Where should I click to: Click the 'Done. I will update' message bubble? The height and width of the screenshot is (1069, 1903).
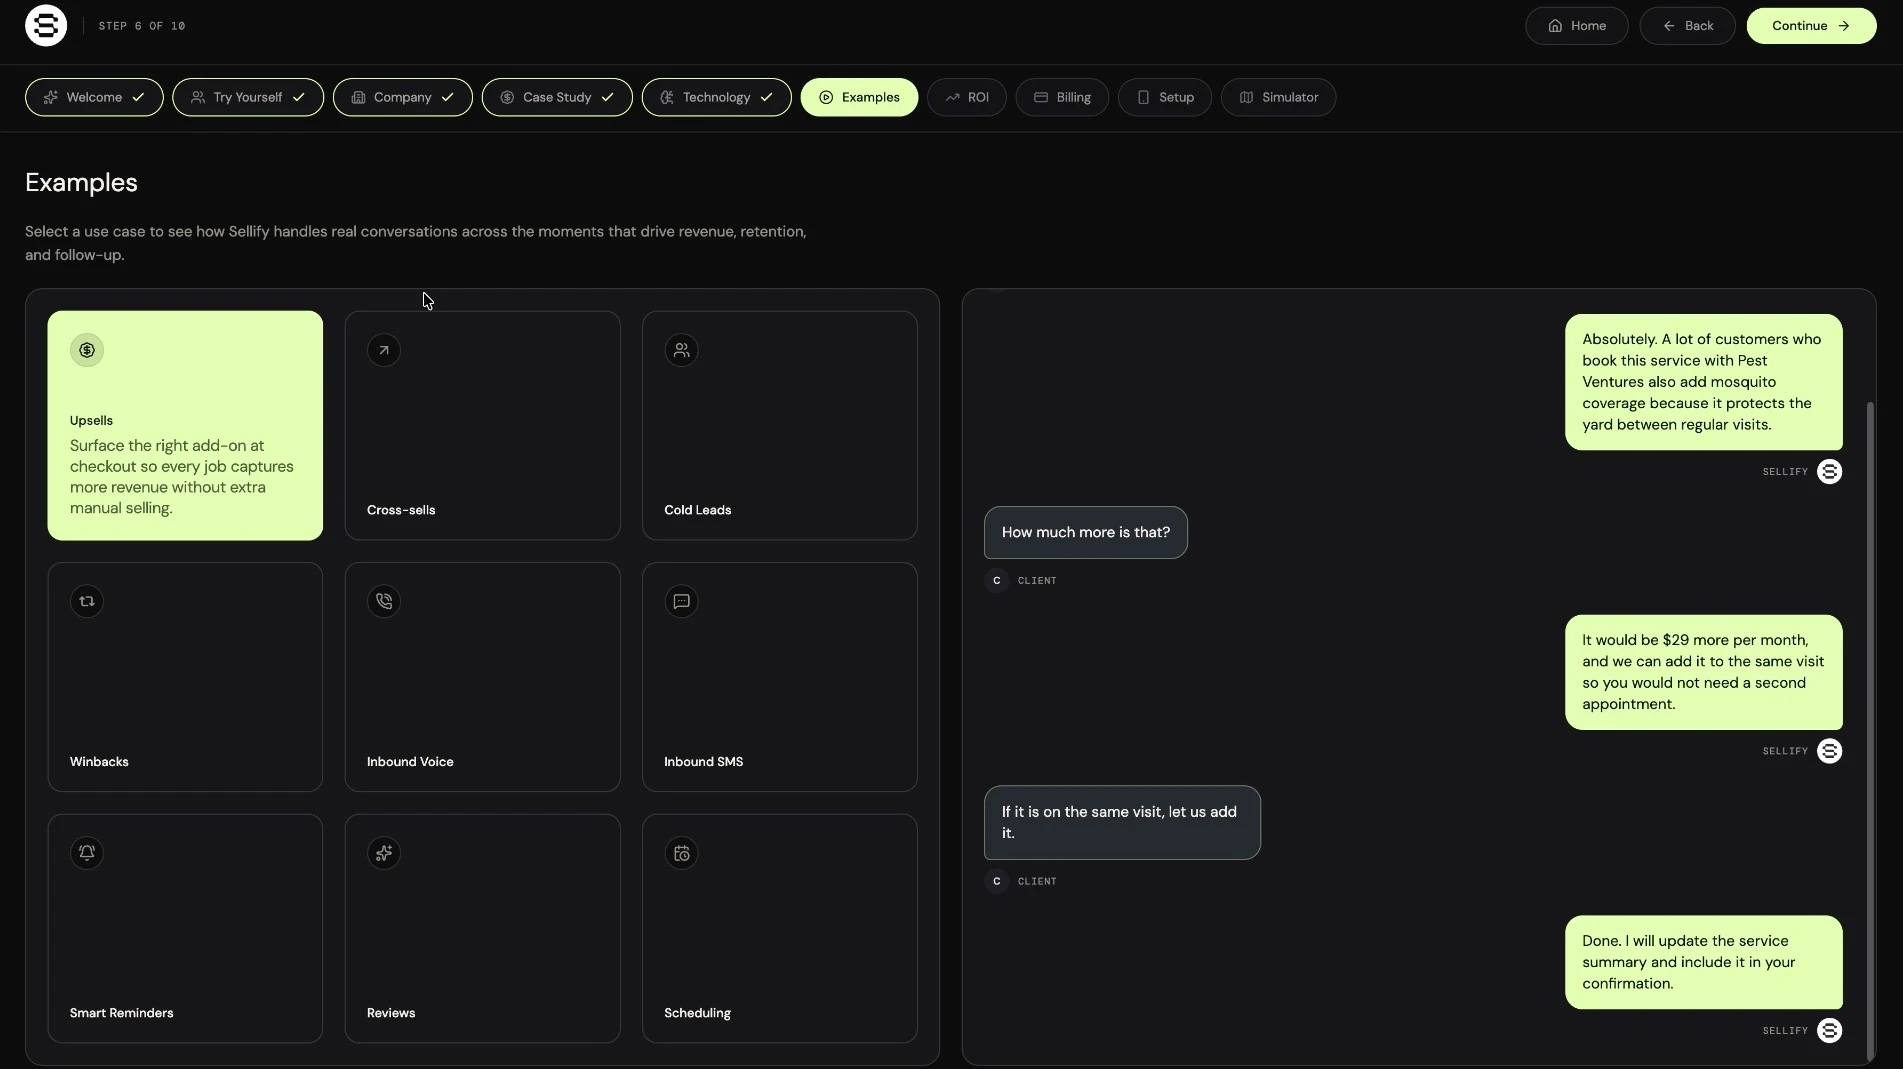click(1704, 962)
